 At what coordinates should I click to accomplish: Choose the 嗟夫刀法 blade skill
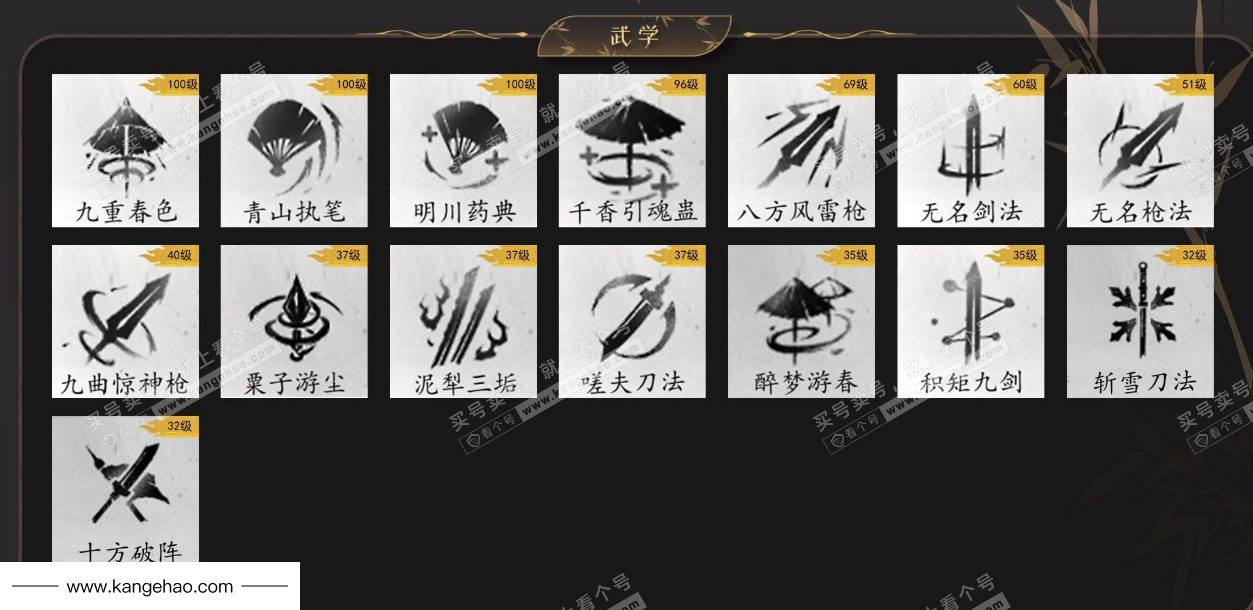click(632, 322)
